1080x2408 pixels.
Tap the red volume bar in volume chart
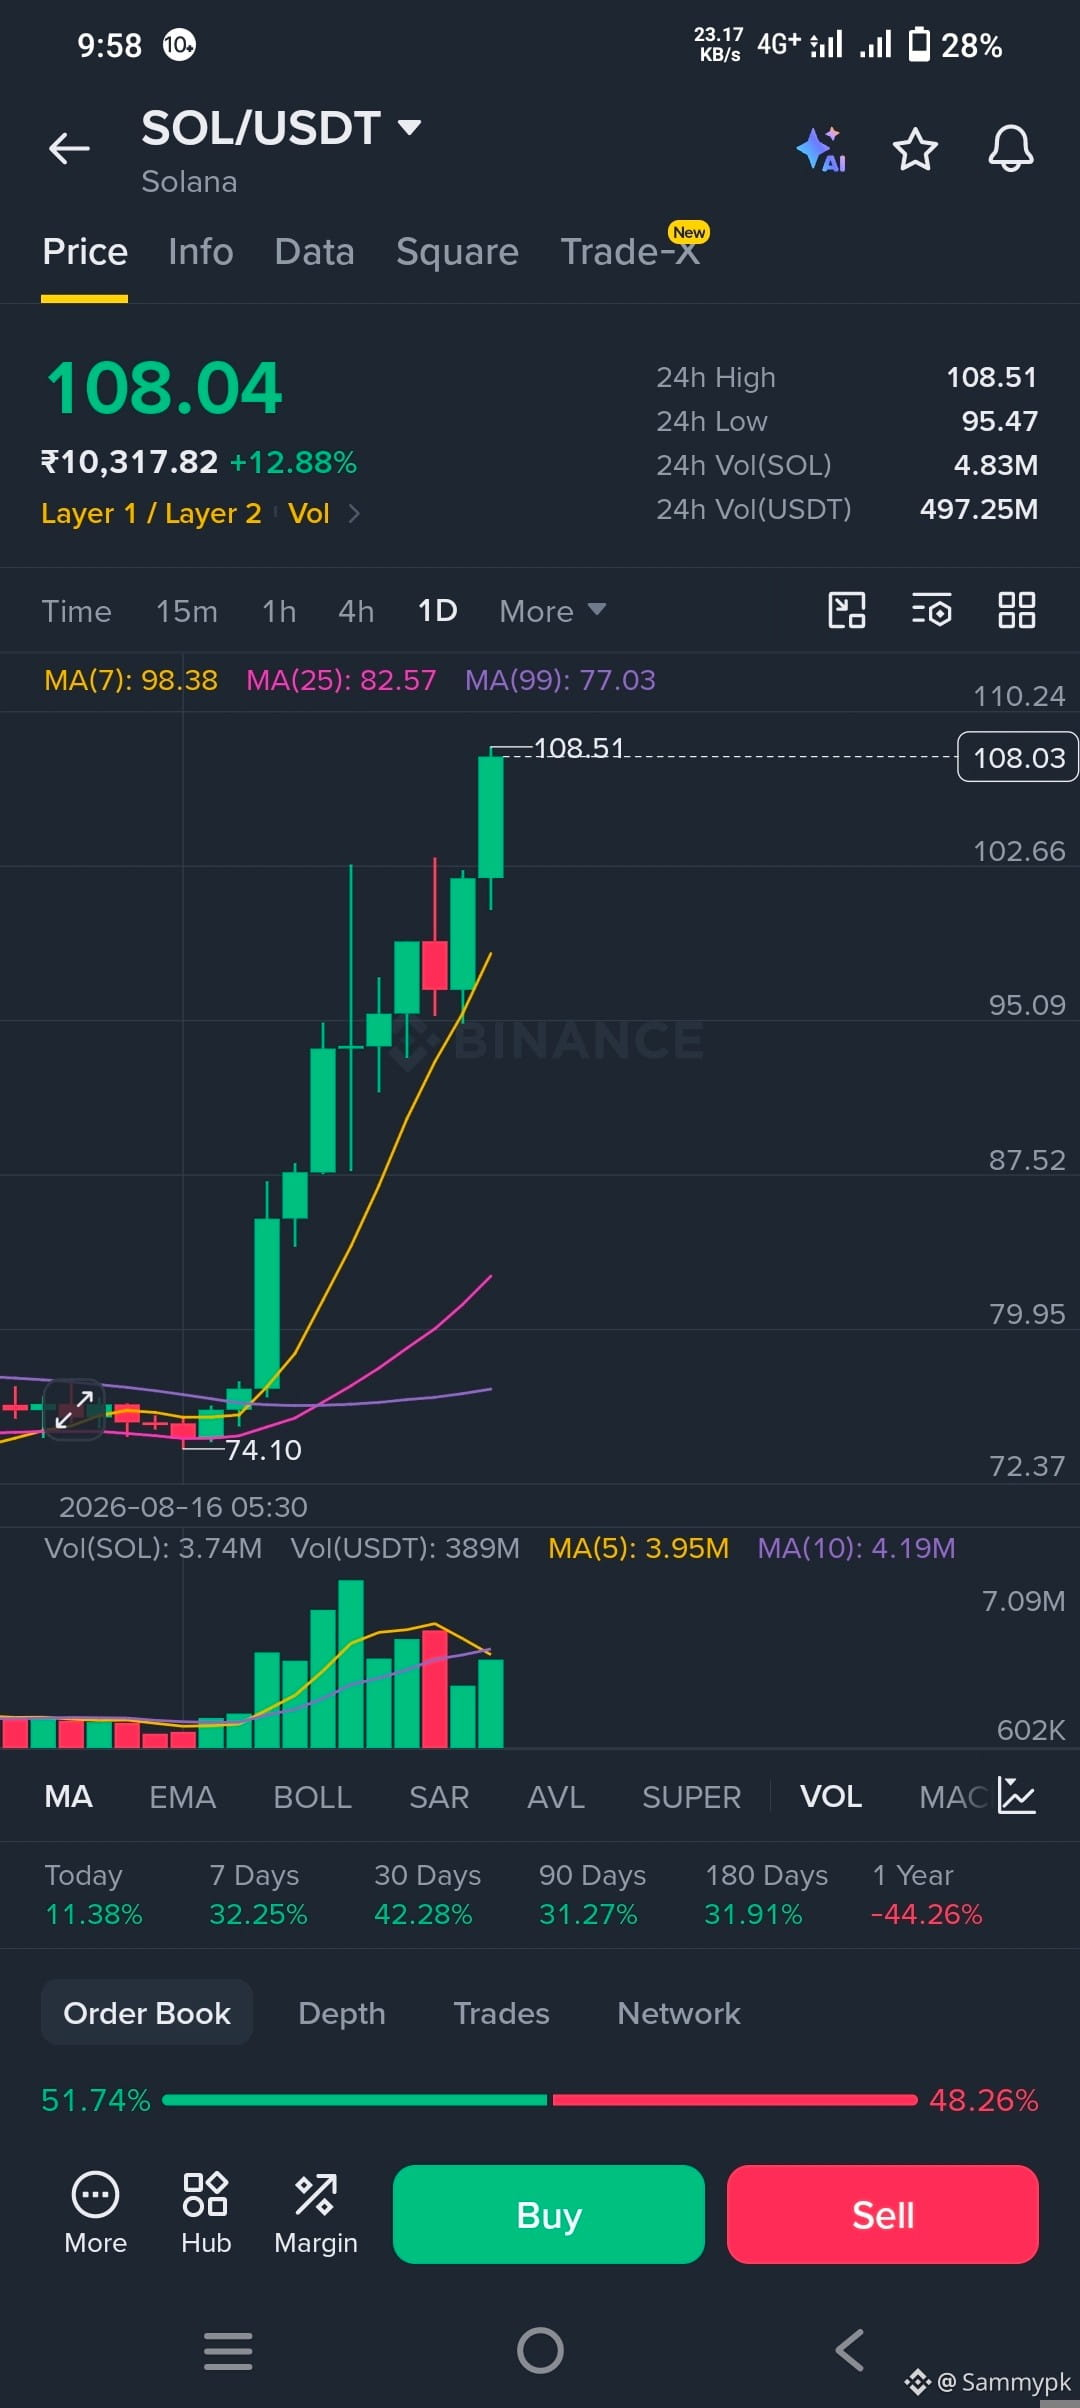(x=434, y=1688)
